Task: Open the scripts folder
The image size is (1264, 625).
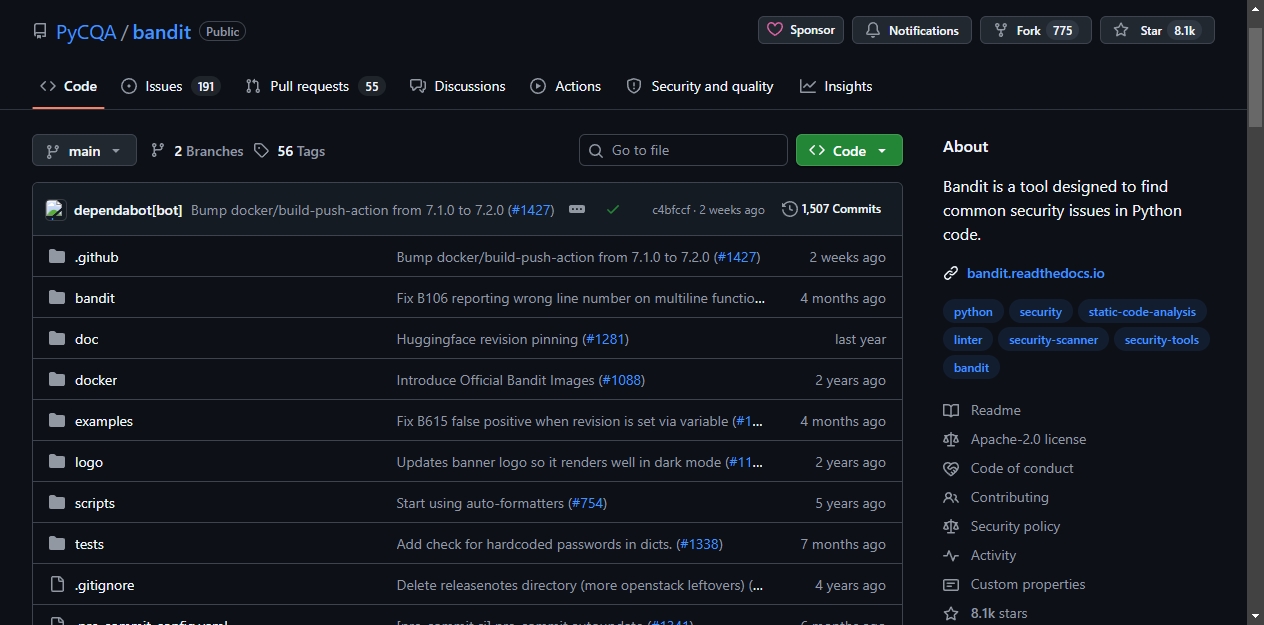Action: (x=95, y=503)
